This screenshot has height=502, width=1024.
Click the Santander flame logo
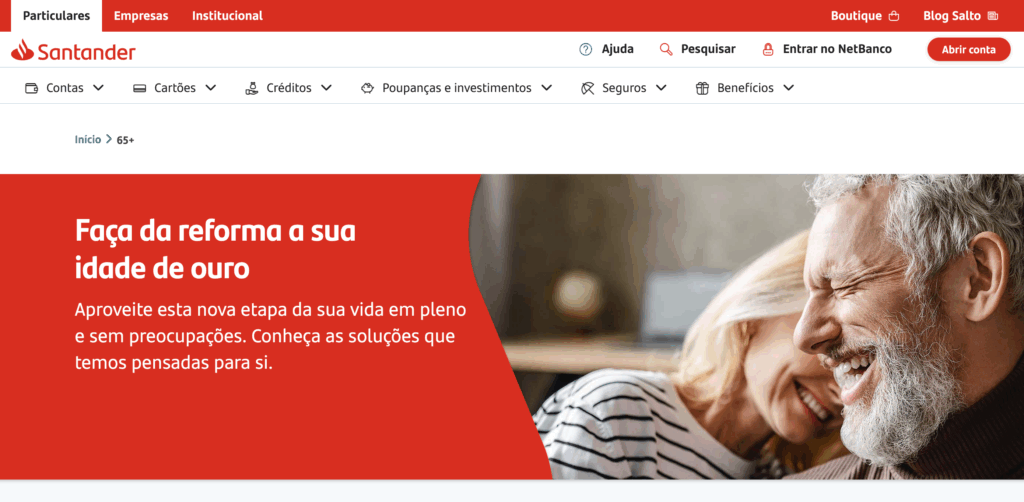22,50
